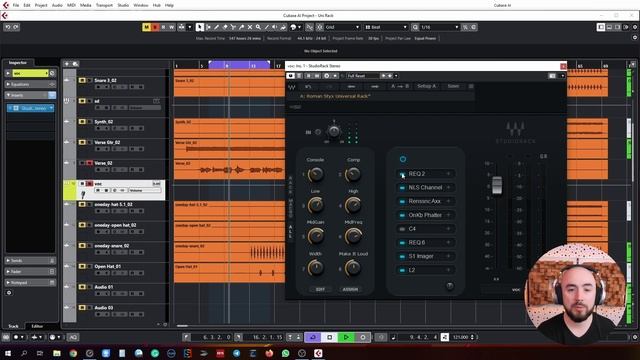Select the Glue tool

pyautogui.click(x=242, y=27)
